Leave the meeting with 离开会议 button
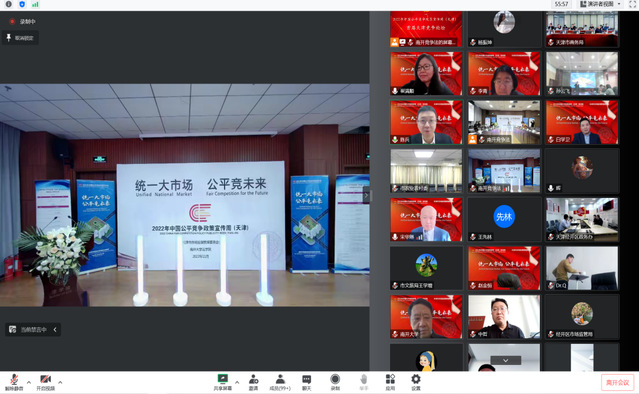 pyautogui.click(x=617, y=382)
